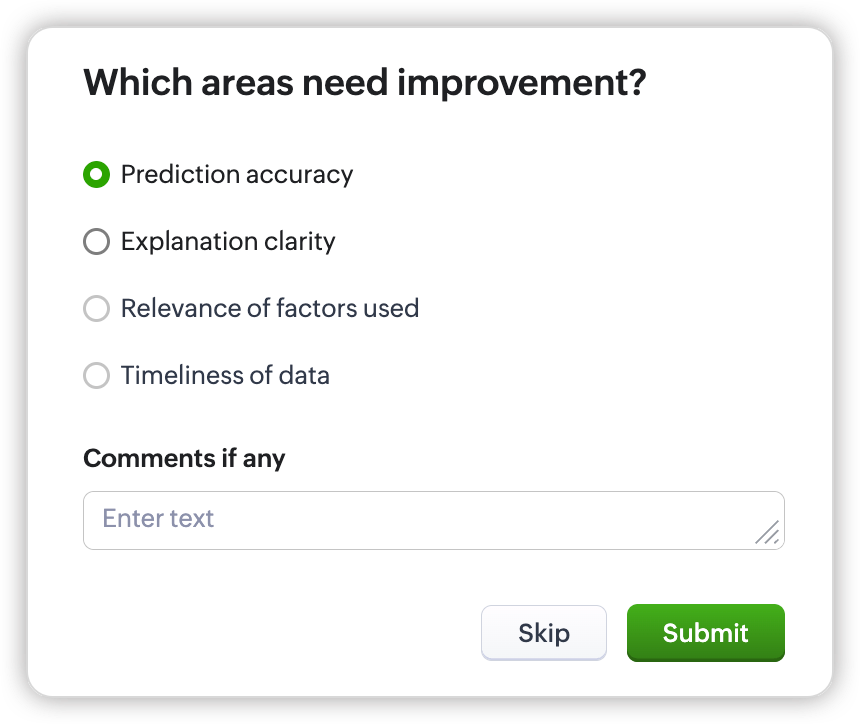Click the 'Enter text' placeholder
The image size is (860, 724).
[x=159, y=519]
